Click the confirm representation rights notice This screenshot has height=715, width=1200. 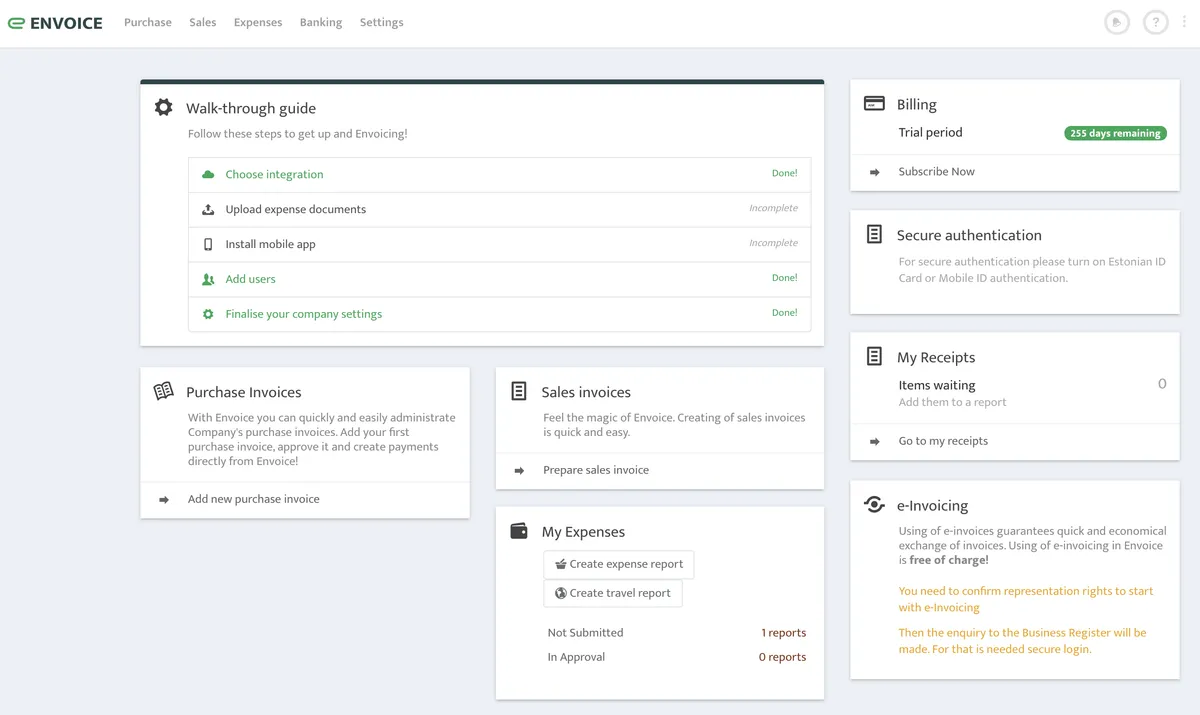(x=1026, y=599)
